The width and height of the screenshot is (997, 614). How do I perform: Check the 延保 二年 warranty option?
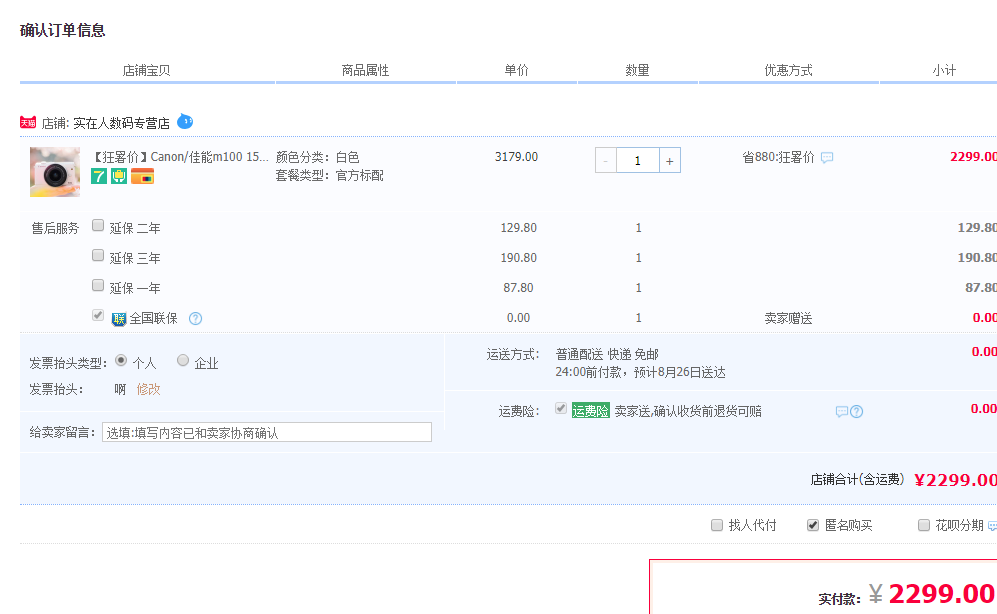click(98, 225)
